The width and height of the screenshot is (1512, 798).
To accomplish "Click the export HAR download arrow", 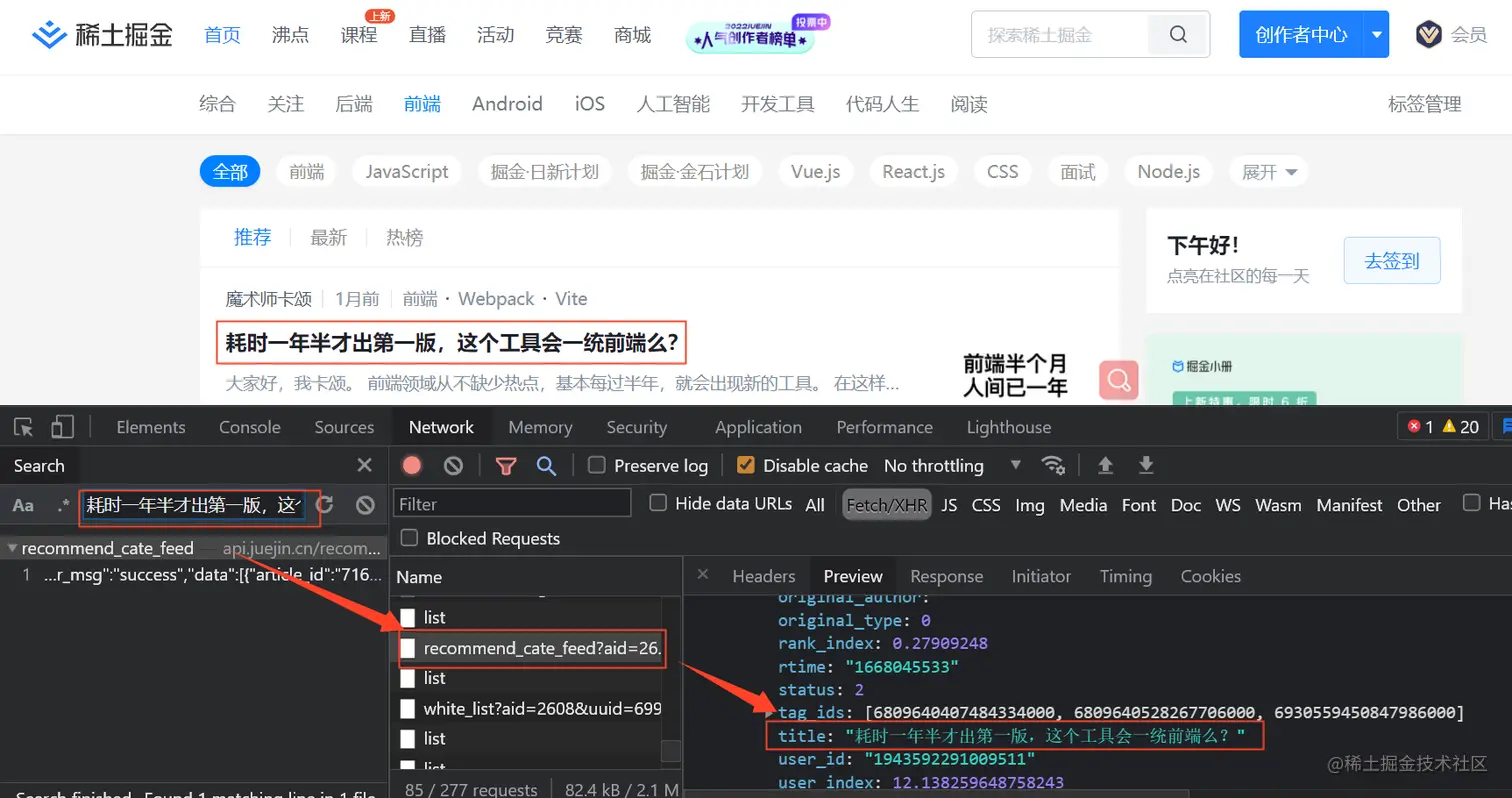I will tap(1146, 465).
